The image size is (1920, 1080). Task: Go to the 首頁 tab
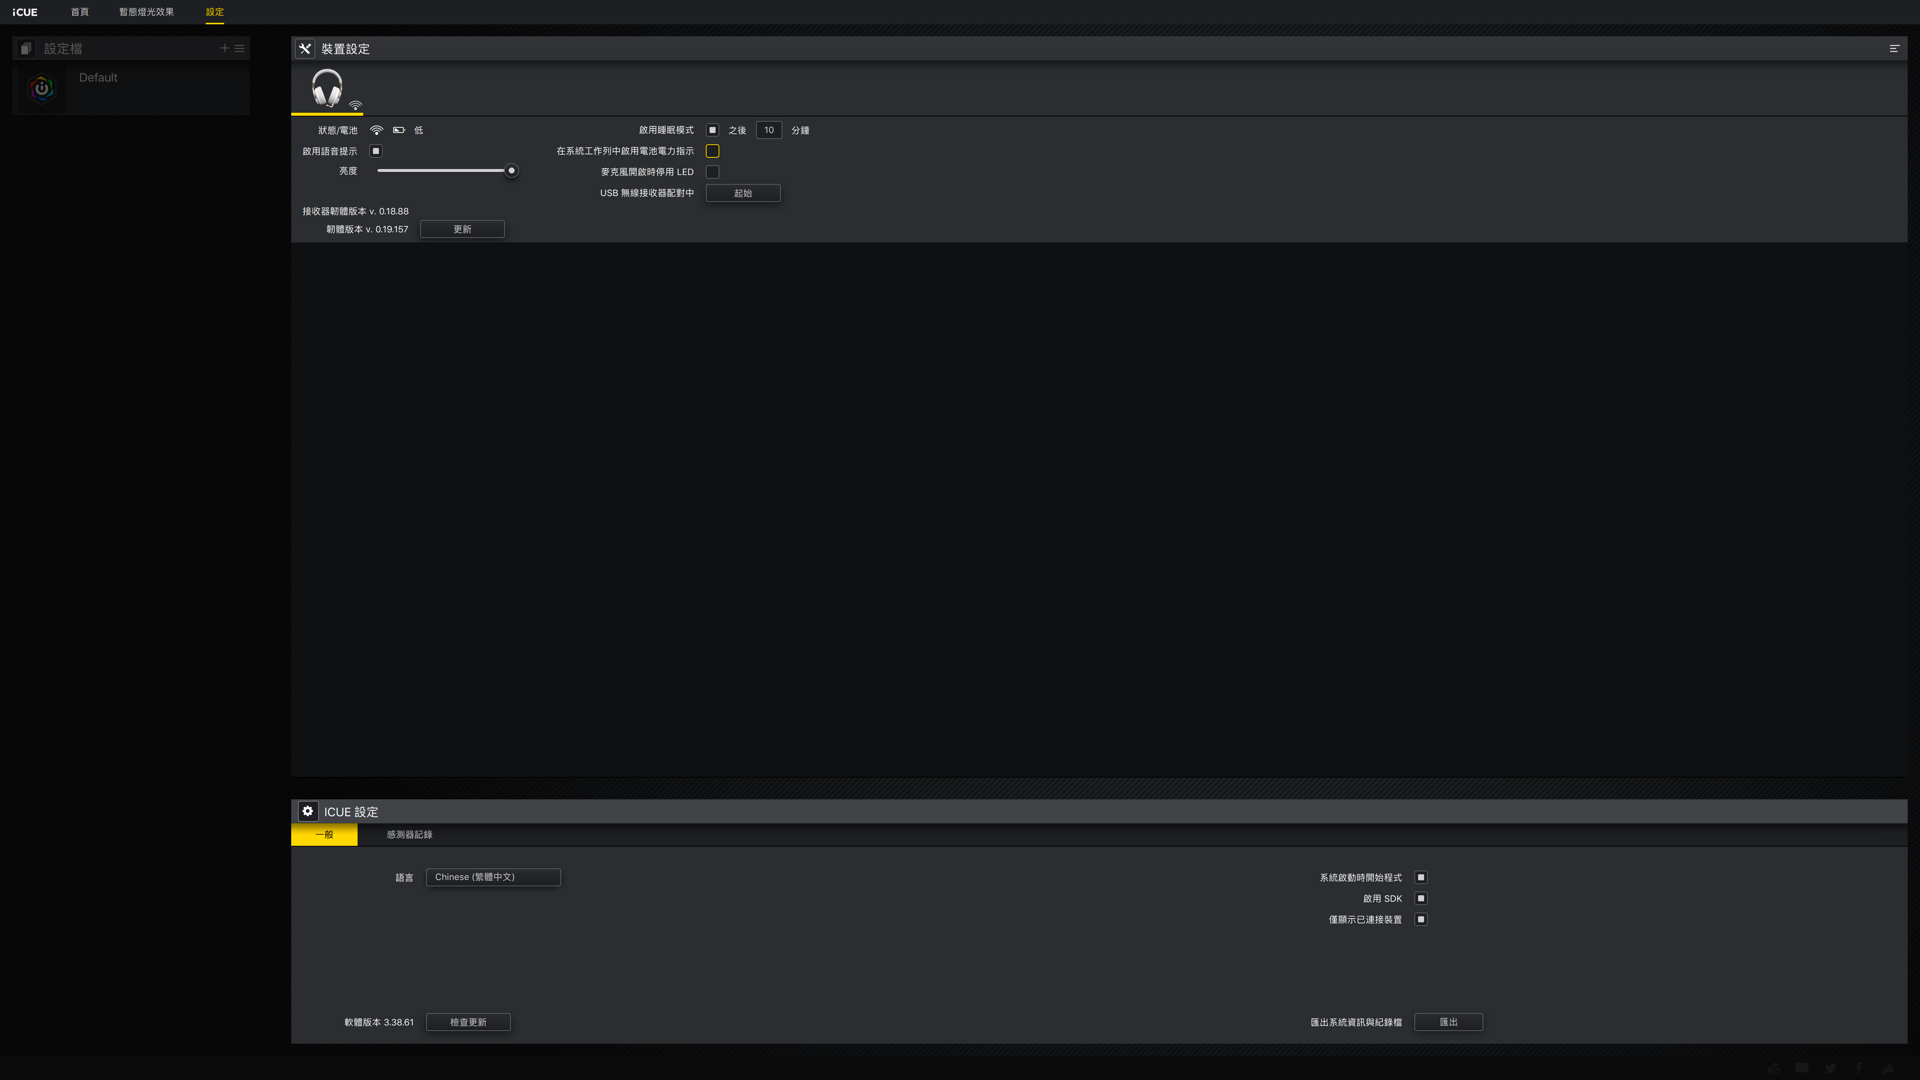[80, 12]
